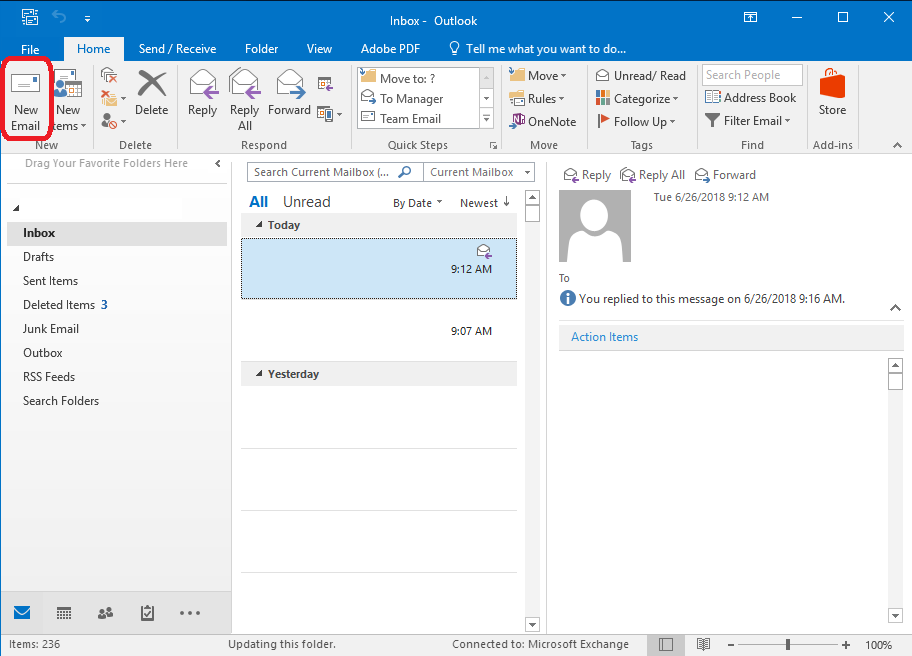Collapse the Today group
This screenshot has height=656, width=912.
[x=259, y=224]
